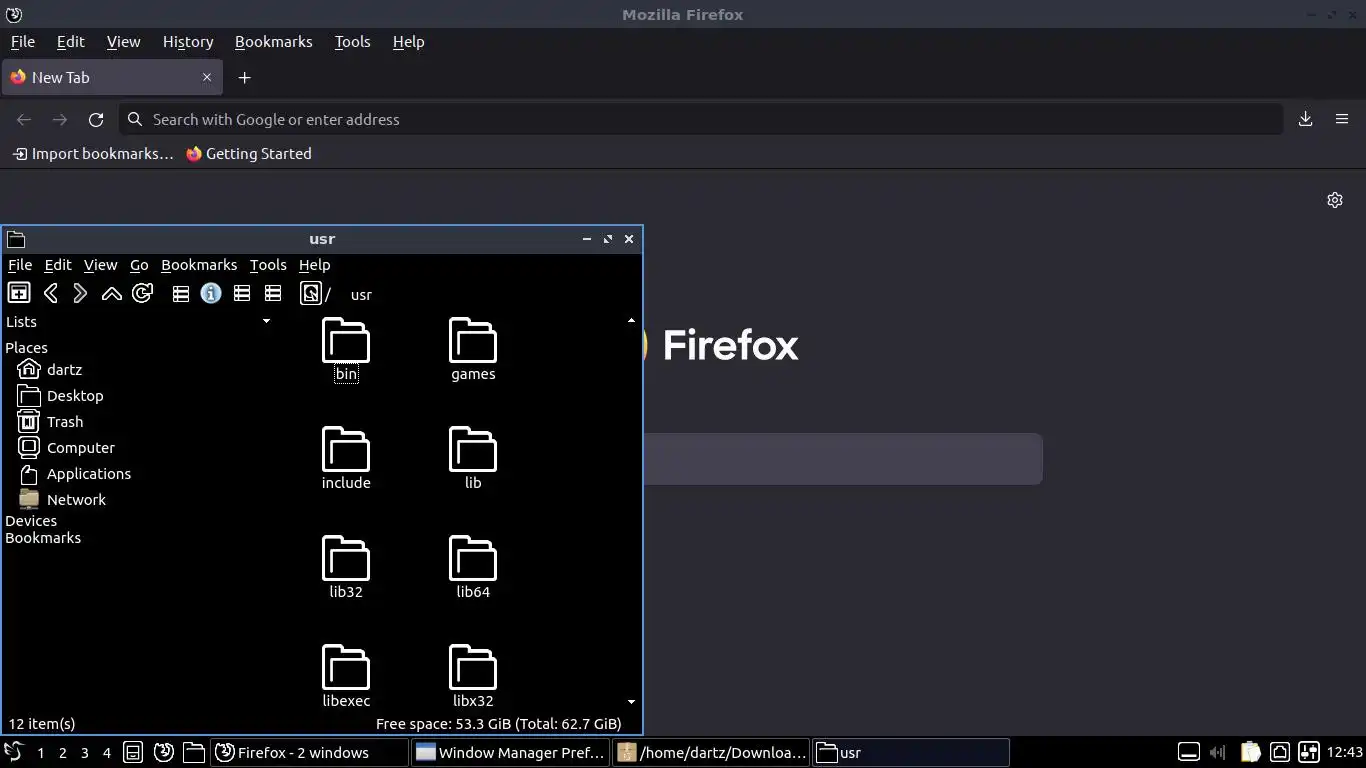Open Firefox's History menu
This screenshot has height=768, width=1366.
point(188,42)
